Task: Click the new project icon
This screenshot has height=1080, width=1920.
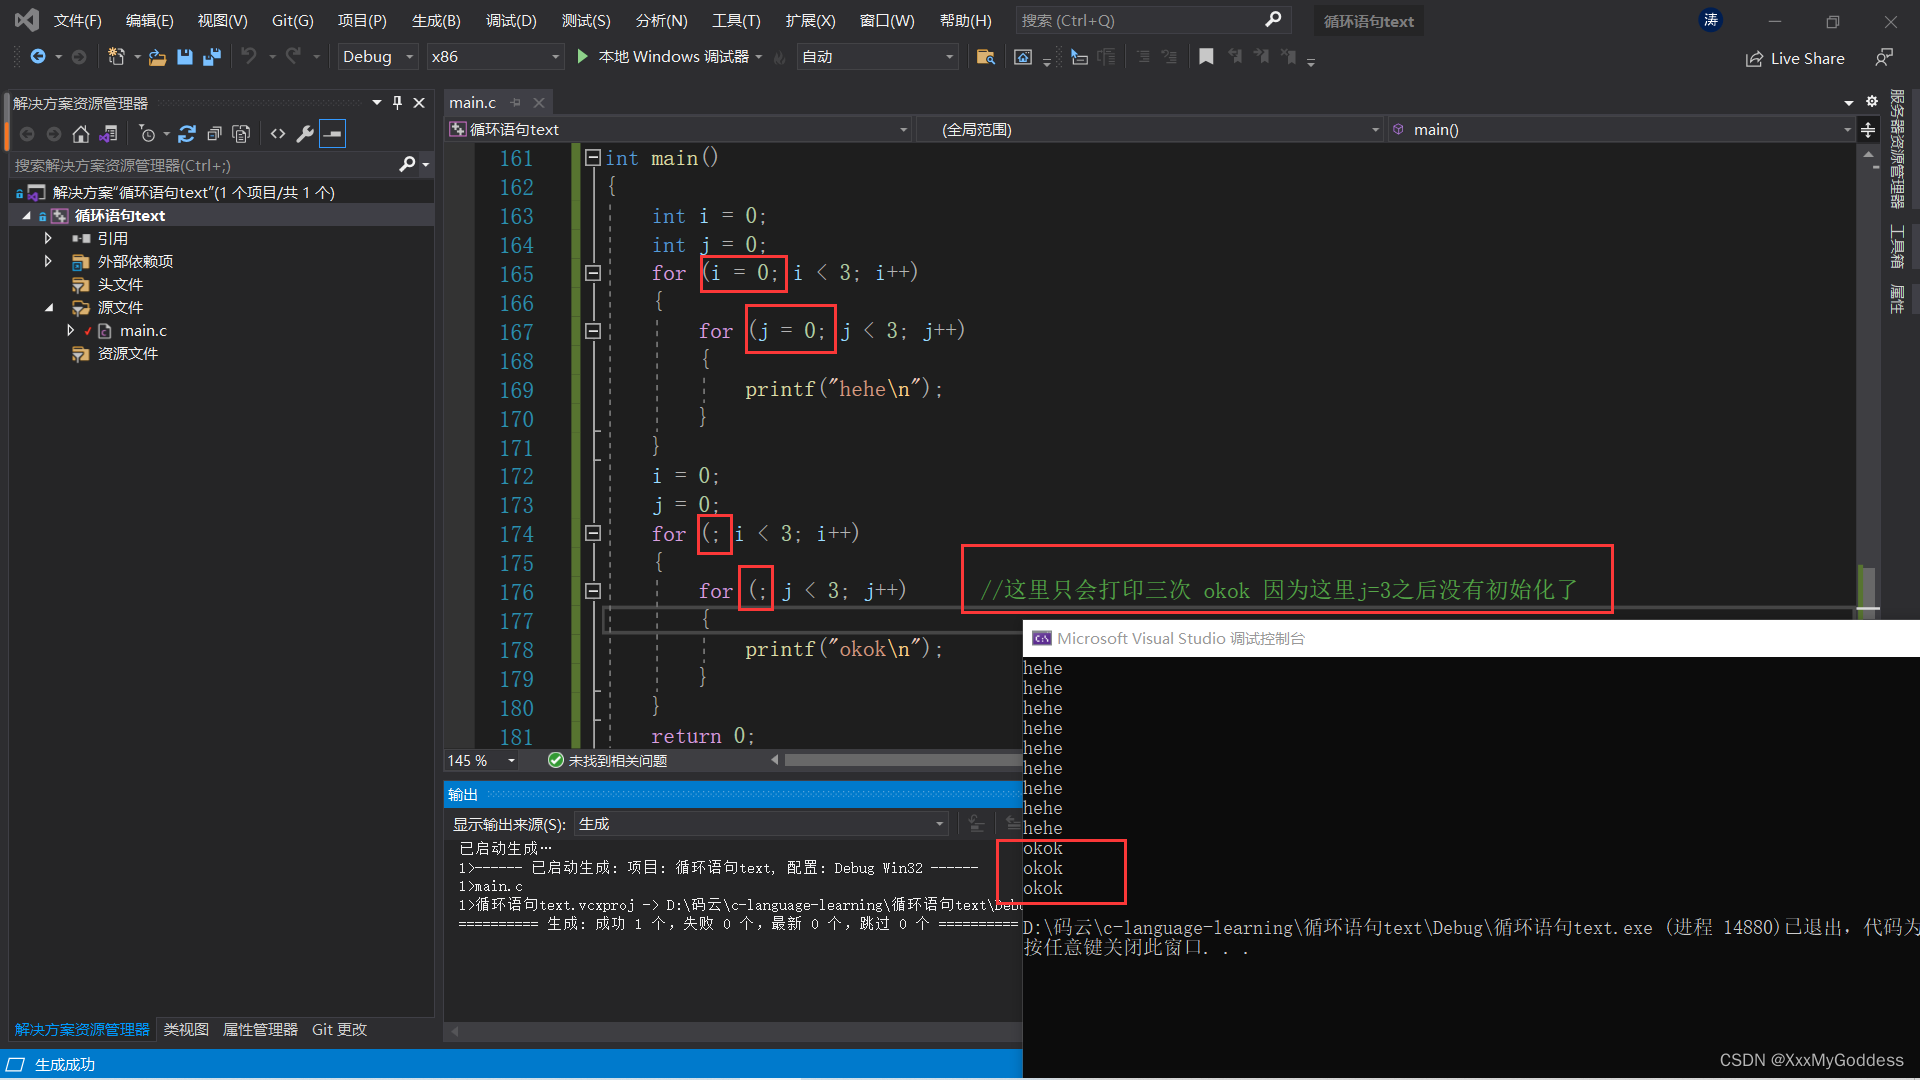Action: 117,57
